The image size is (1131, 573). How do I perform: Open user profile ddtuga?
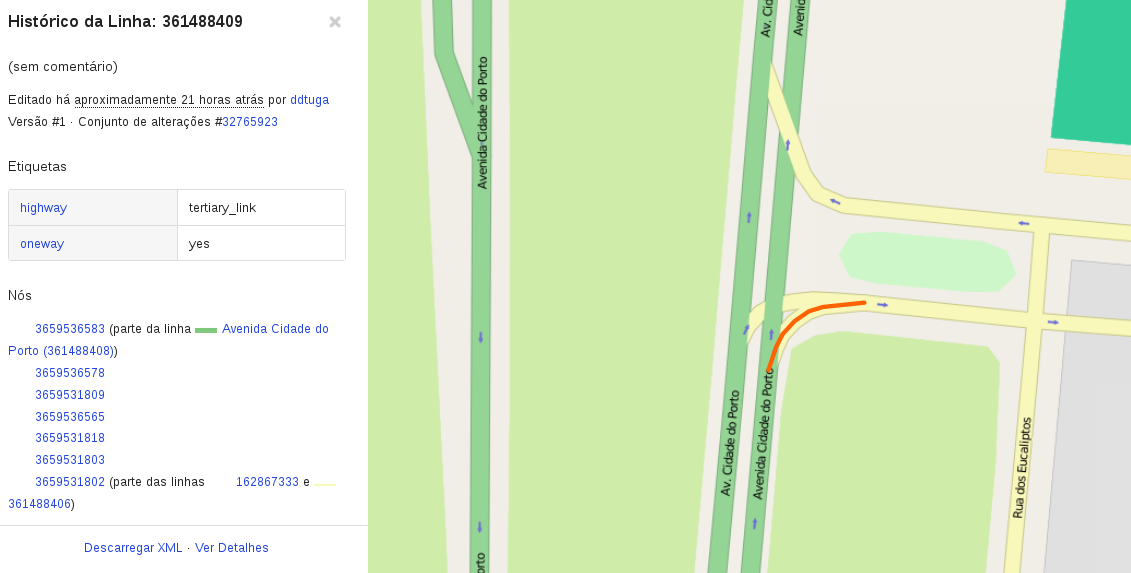309,100
